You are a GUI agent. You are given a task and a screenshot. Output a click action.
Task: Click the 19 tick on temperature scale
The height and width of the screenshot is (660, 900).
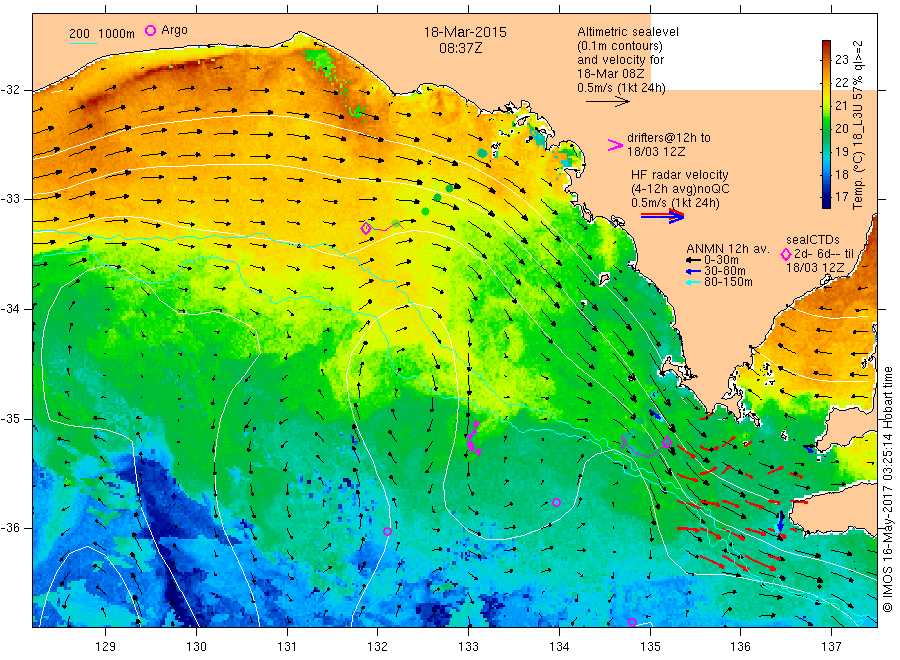(842, 152)
